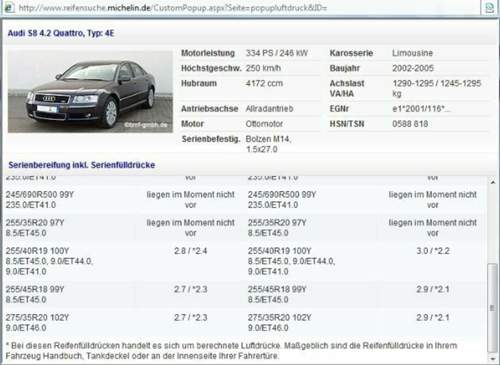
Task: Click the michelin.de URL in the address bar
Action: [173, 8]
